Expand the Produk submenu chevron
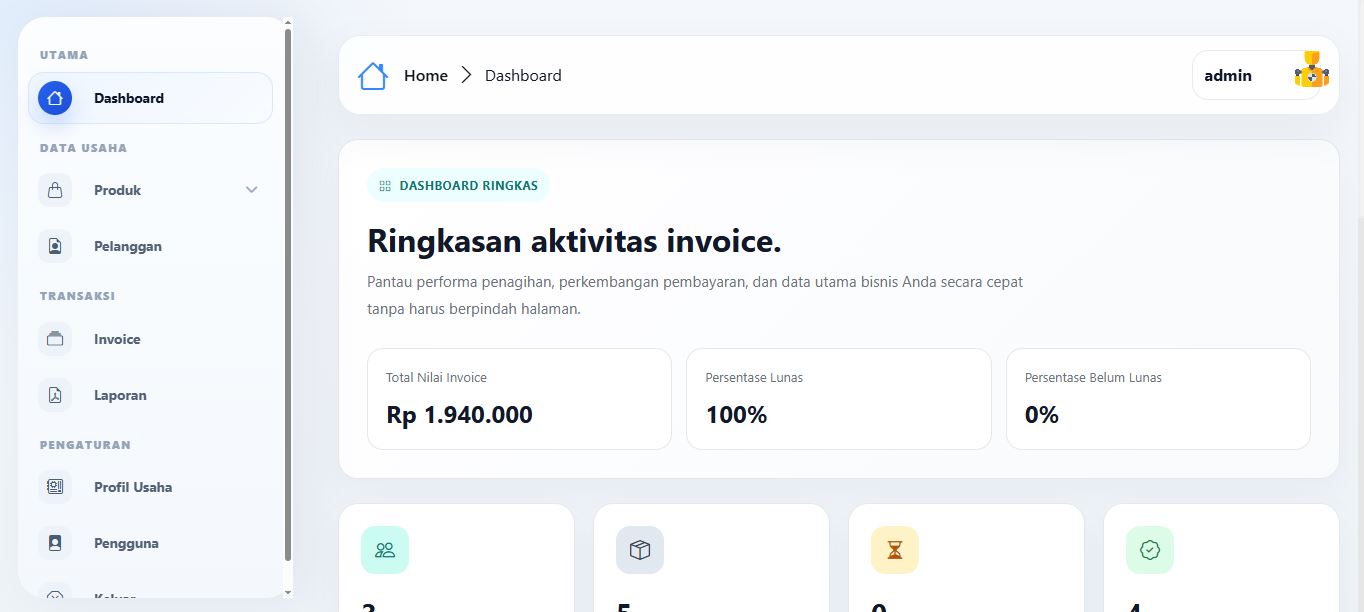1364x612 pixels. point(252,190)
